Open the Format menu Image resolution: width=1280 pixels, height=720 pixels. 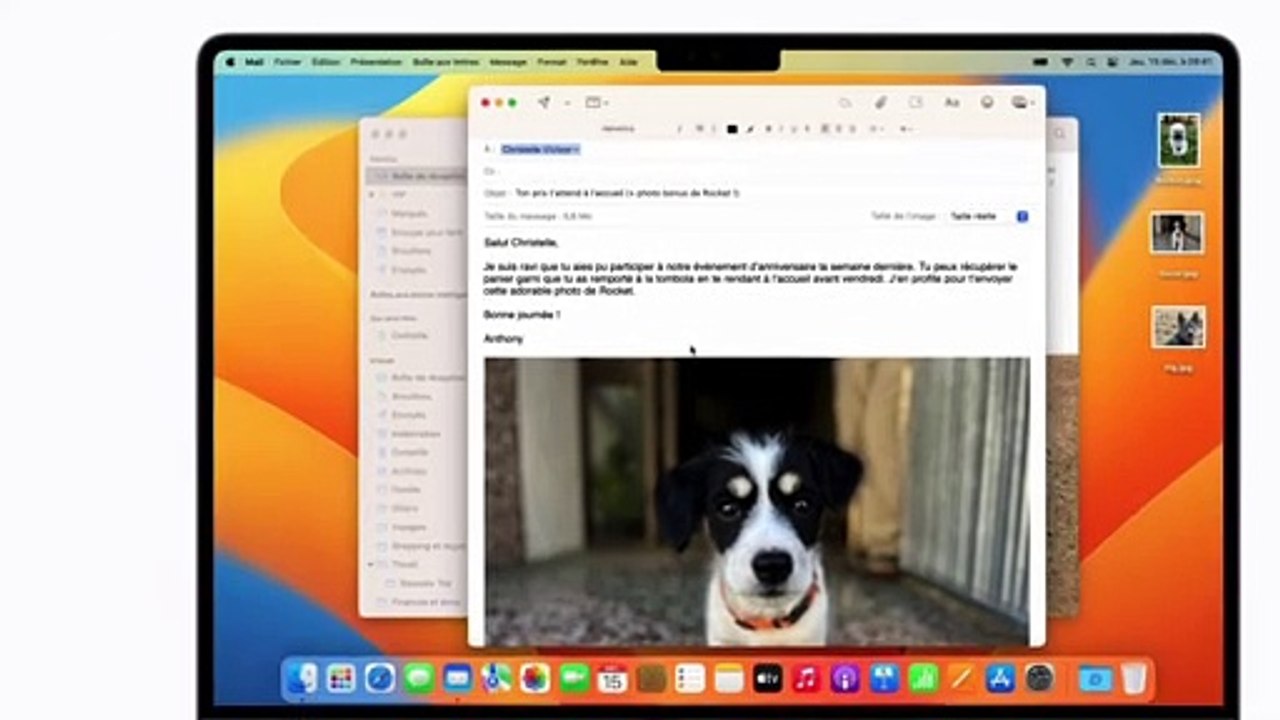pyautogui.click(x=552, y=62)
